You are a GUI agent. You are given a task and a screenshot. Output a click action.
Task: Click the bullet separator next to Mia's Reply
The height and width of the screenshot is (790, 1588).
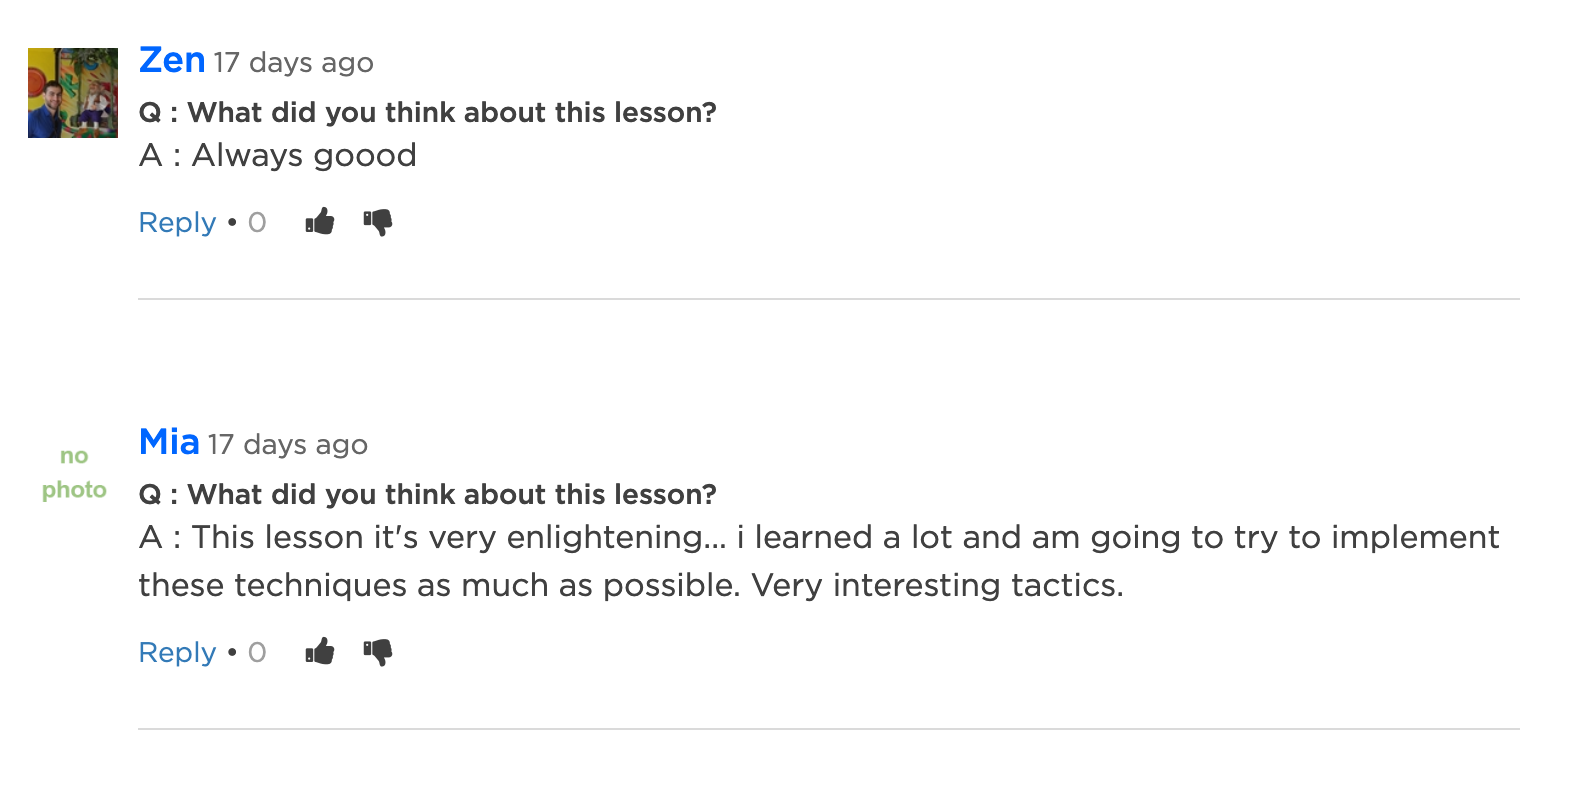(232, 653)
